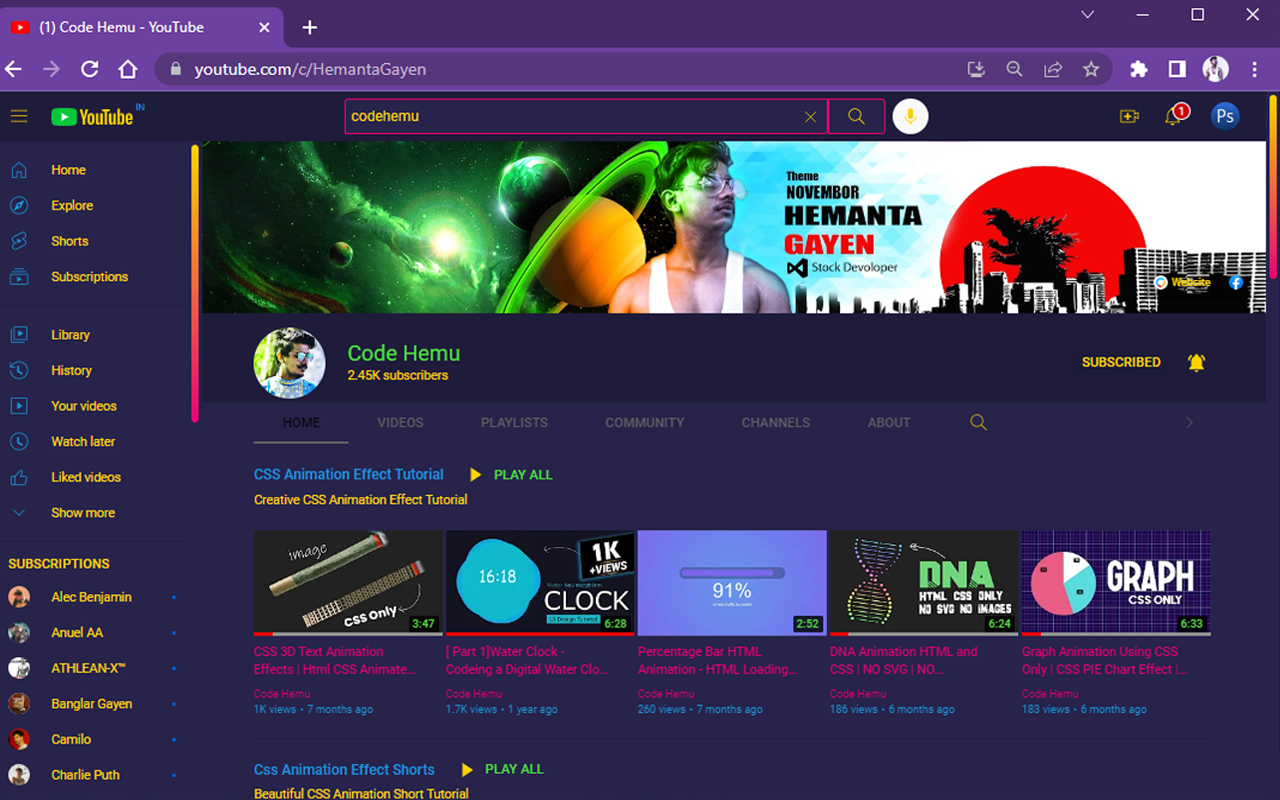Switch to the Videos tab
Image resolution: width=1280 pixels, height=800 pixels.
coord(400,423)
